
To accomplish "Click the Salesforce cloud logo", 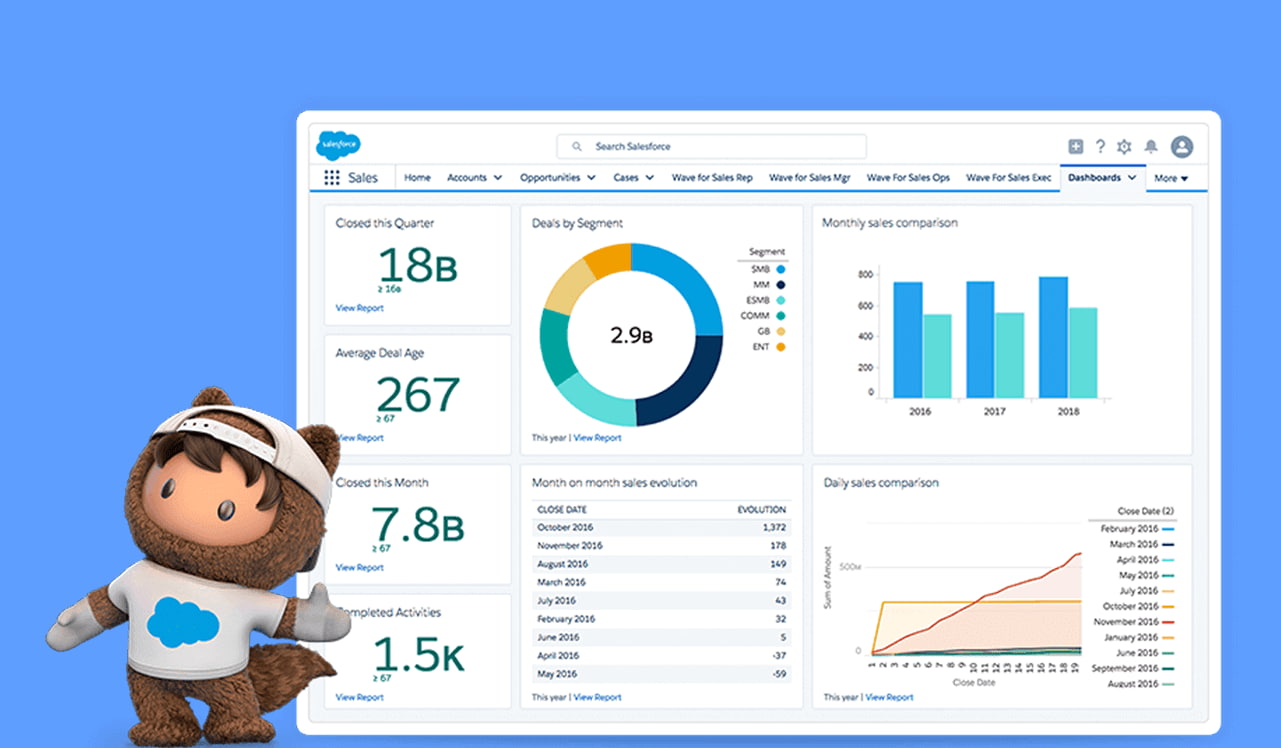I will pos(338,146).
